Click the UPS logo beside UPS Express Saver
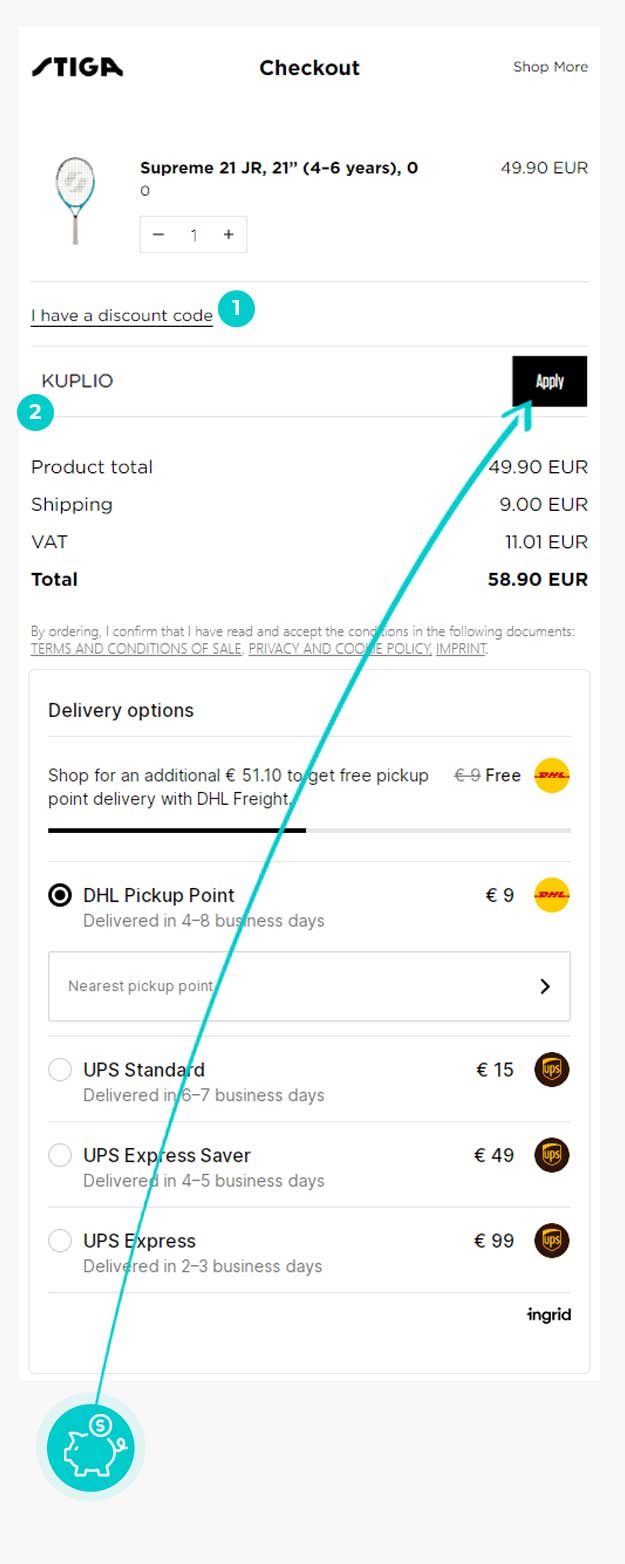 [x=551, y=1156]
